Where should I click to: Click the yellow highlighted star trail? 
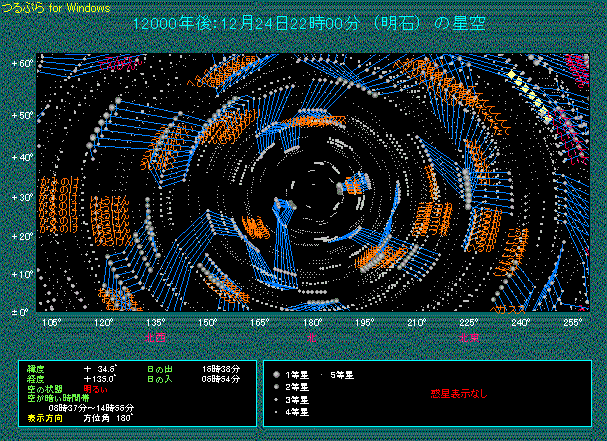[528, 90]
